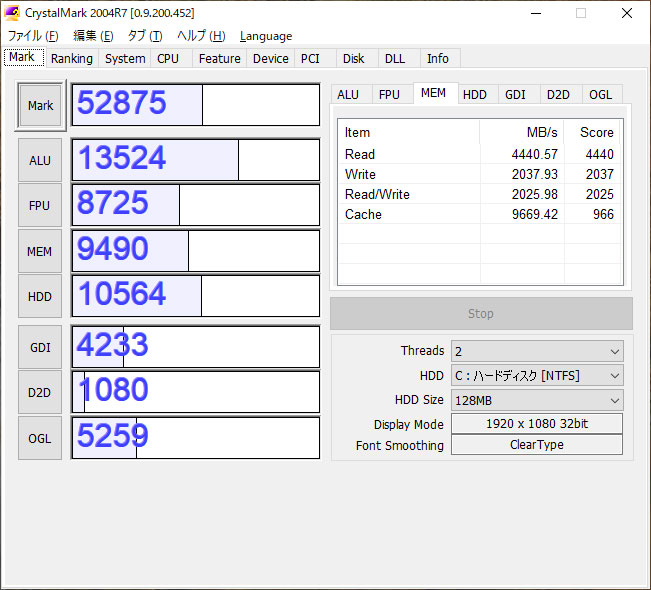Click the Display Mode 1920 x 1080 32bit field
This screenshot has height=590, width=651.
point(537,424)
